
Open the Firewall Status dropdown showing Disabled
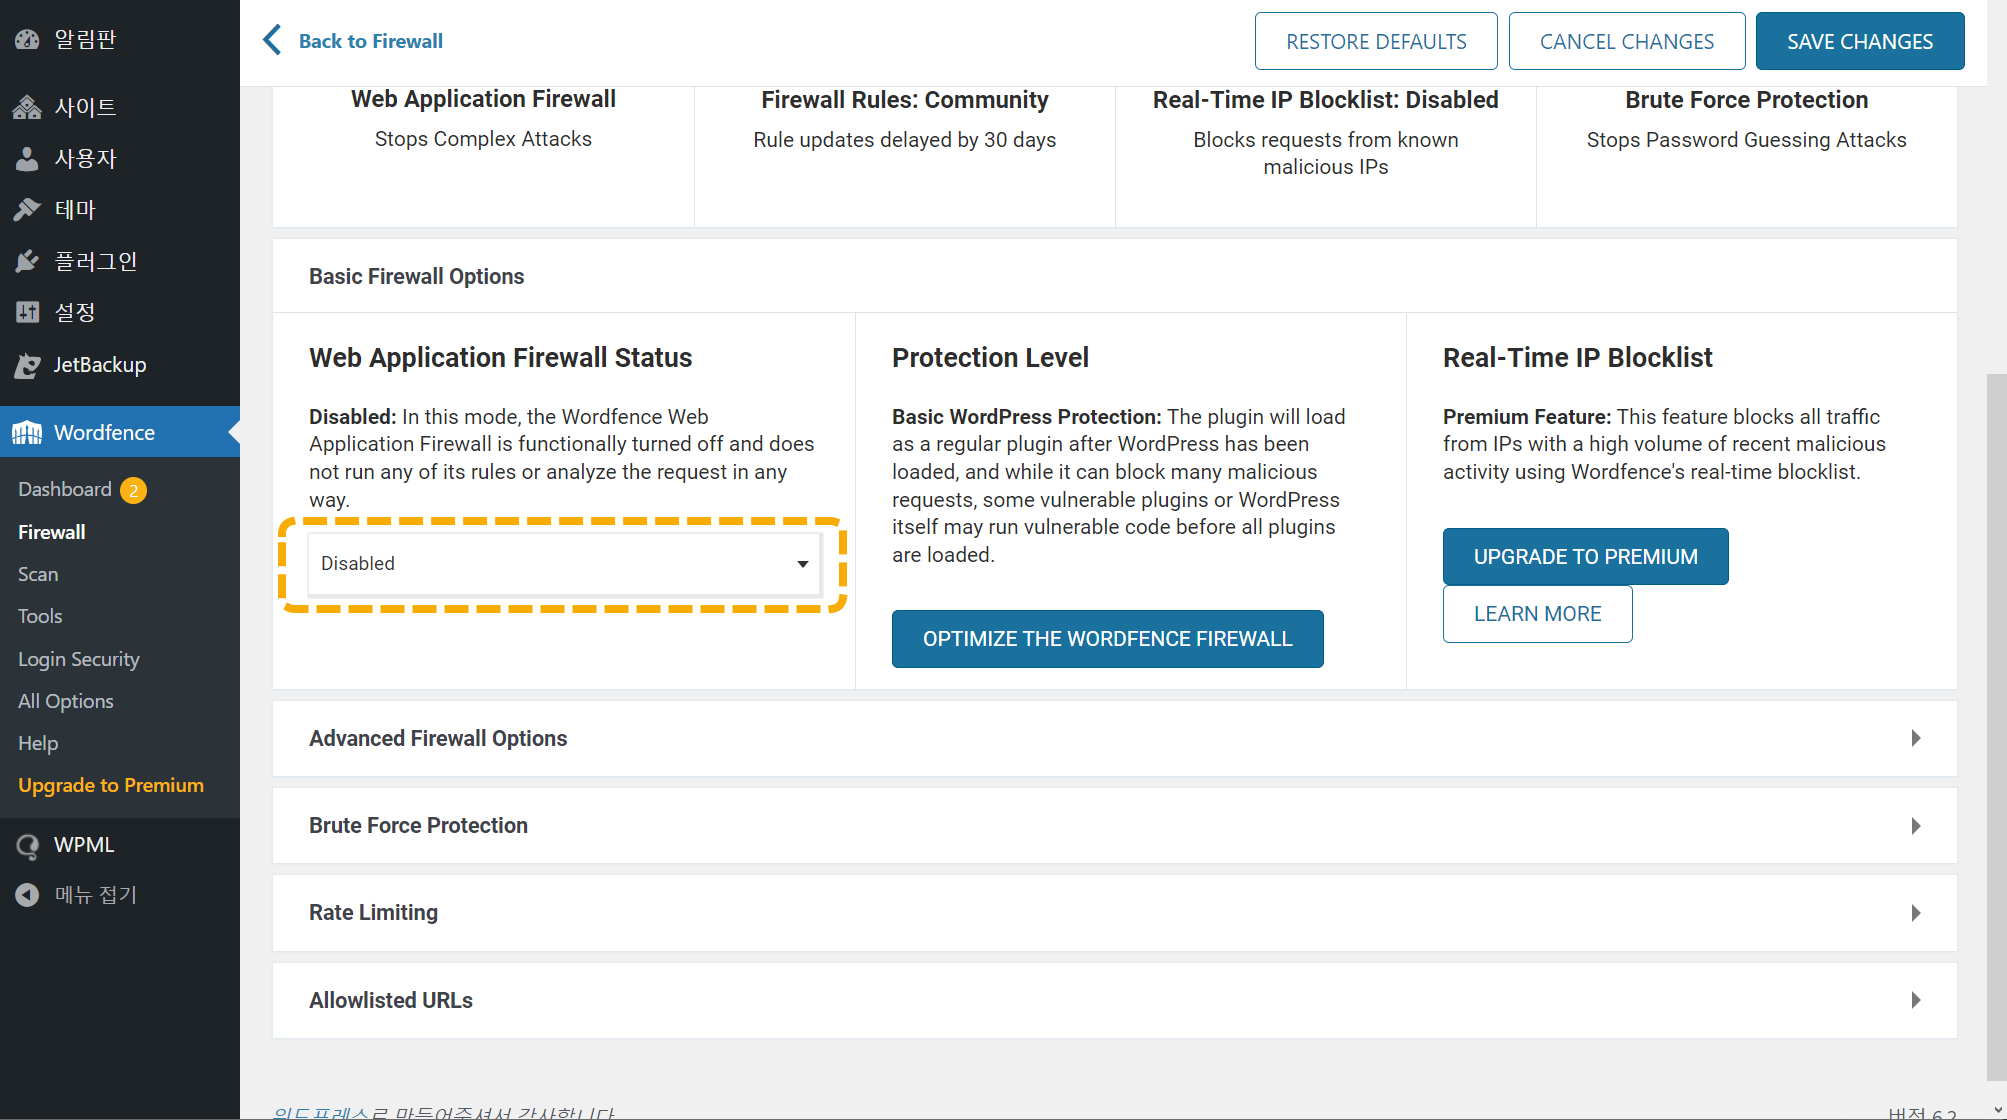564,564
